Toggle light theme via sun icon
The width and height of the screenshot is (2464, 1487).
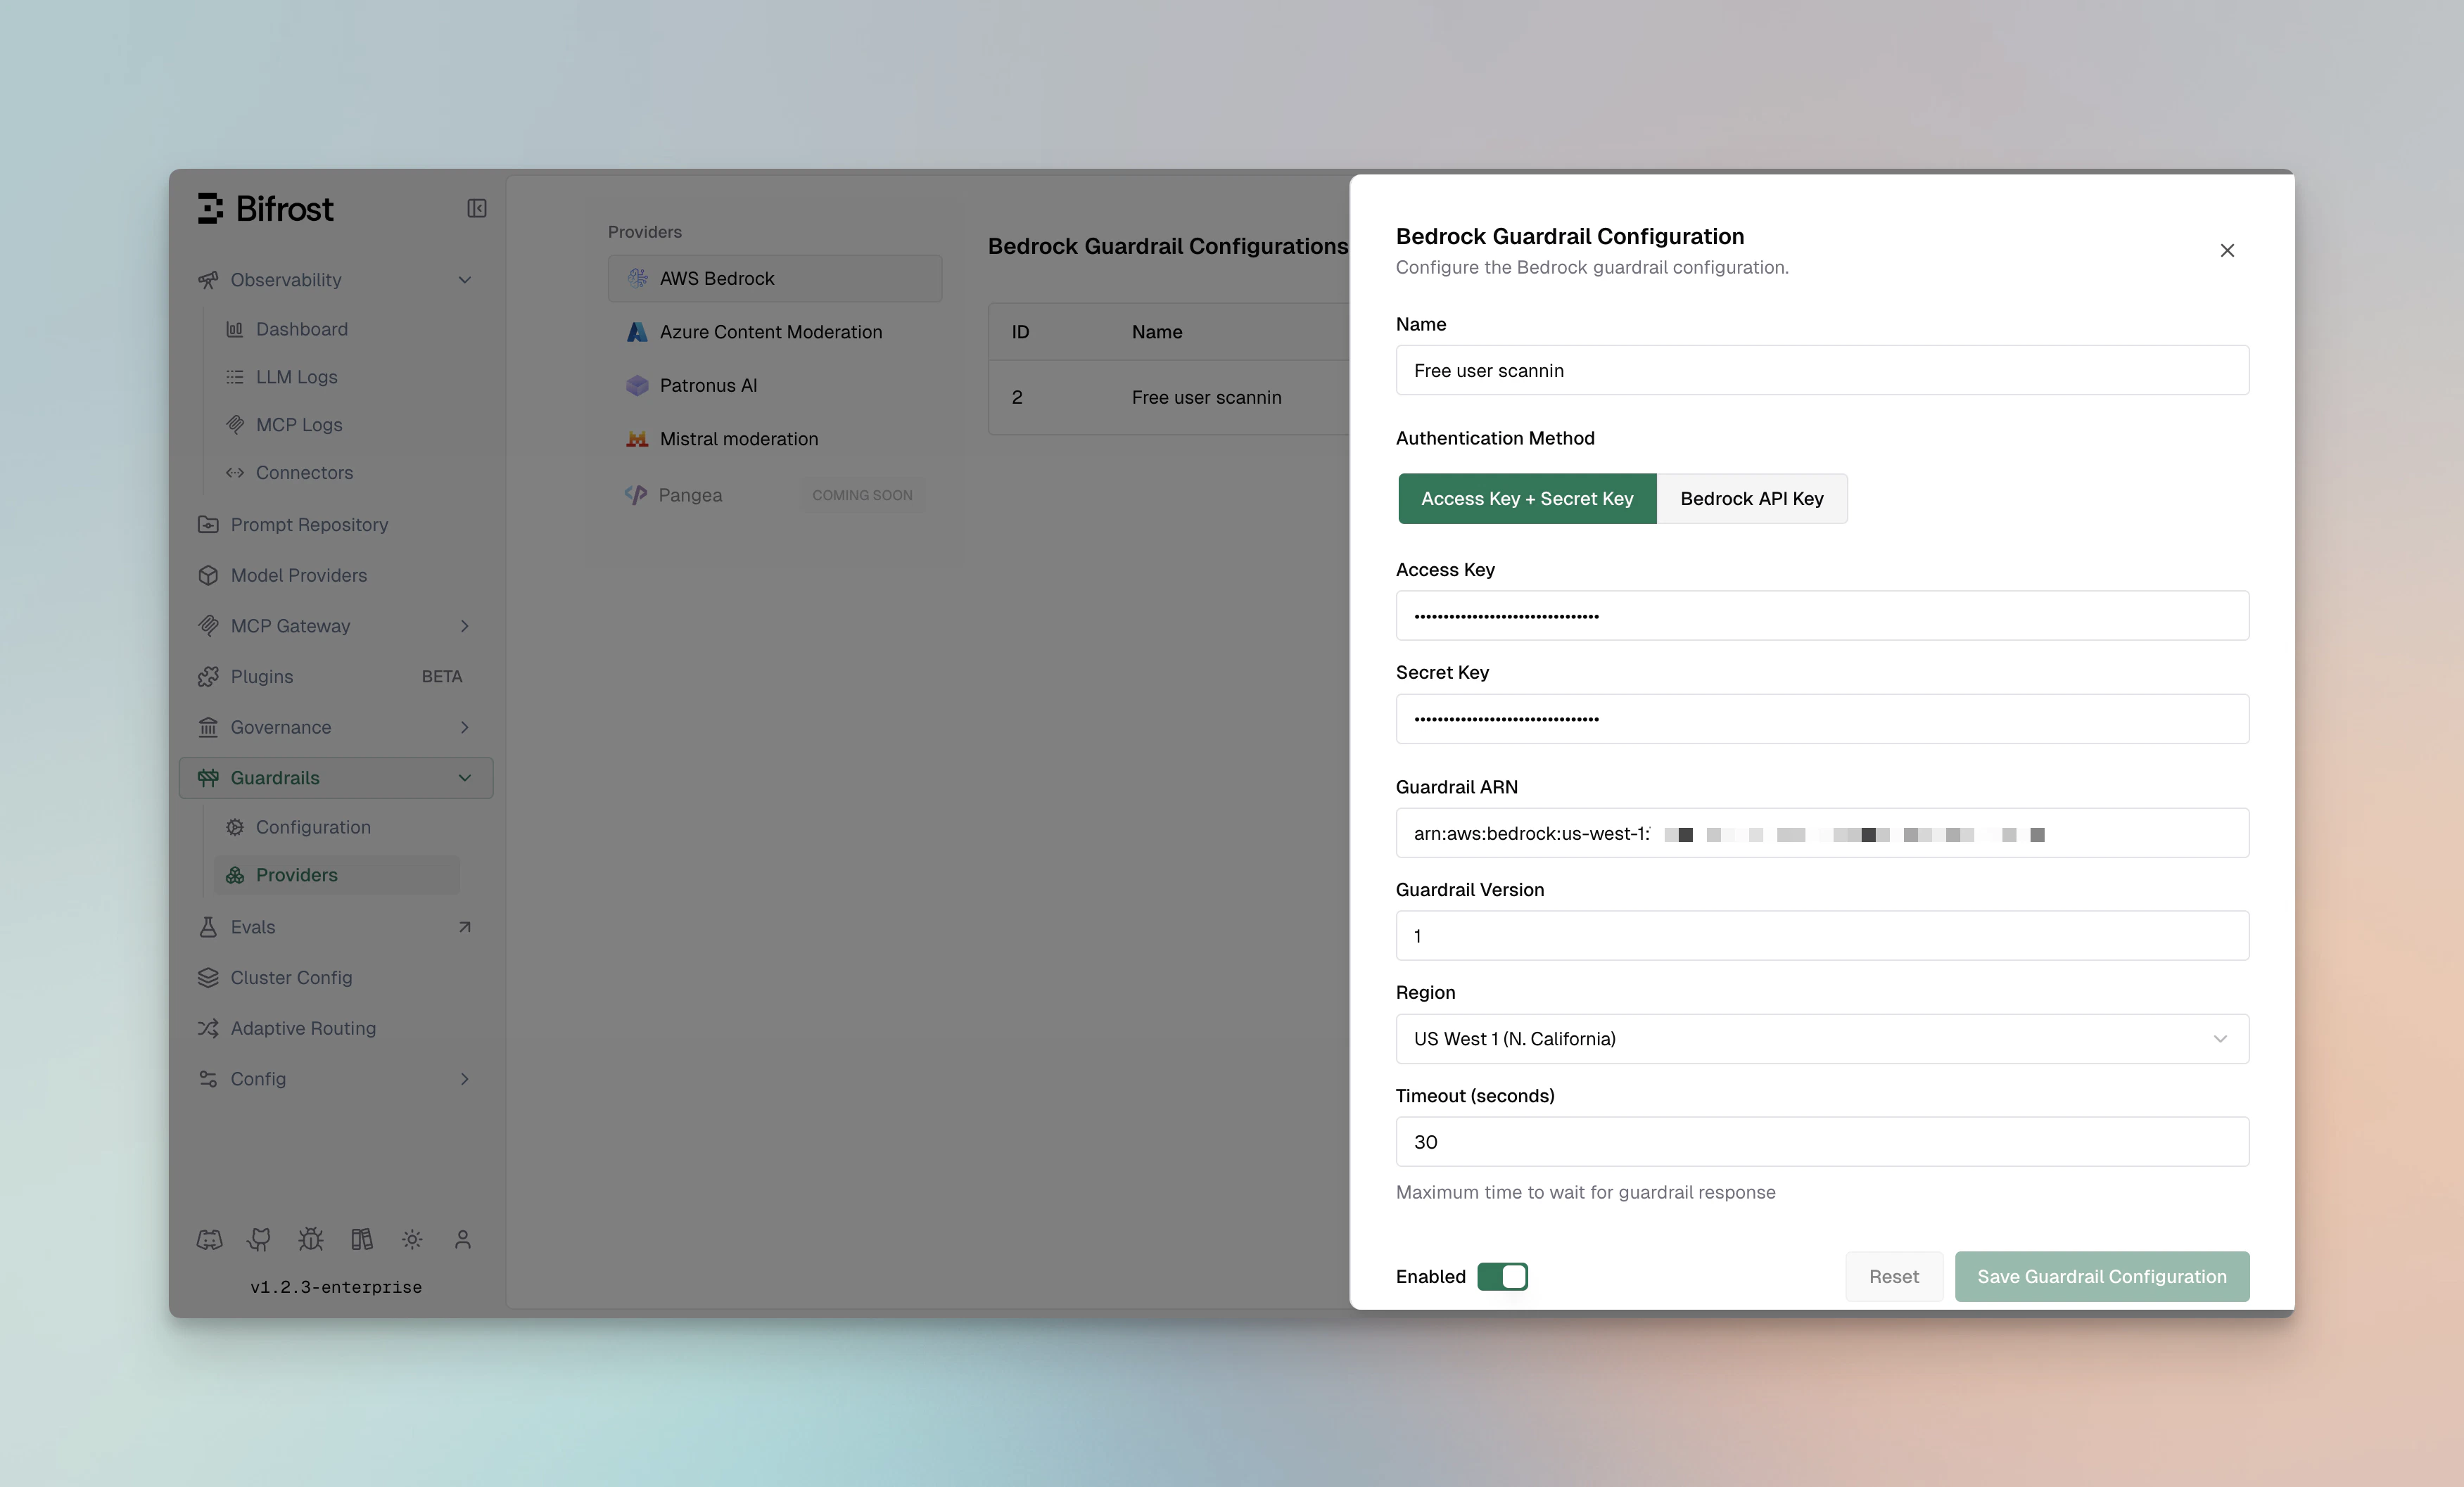click(x=412, y=1238)
